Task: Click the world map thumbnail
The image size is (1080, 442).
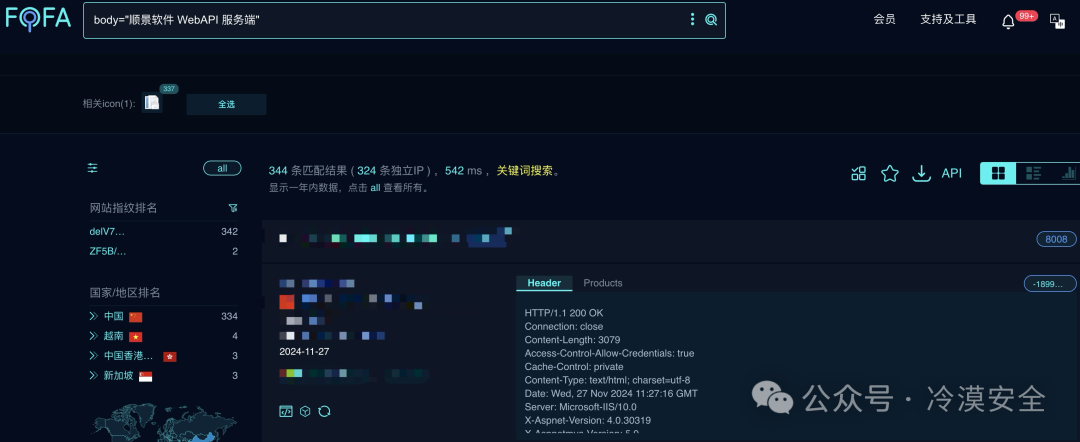Action: click(x=165, y=421)
